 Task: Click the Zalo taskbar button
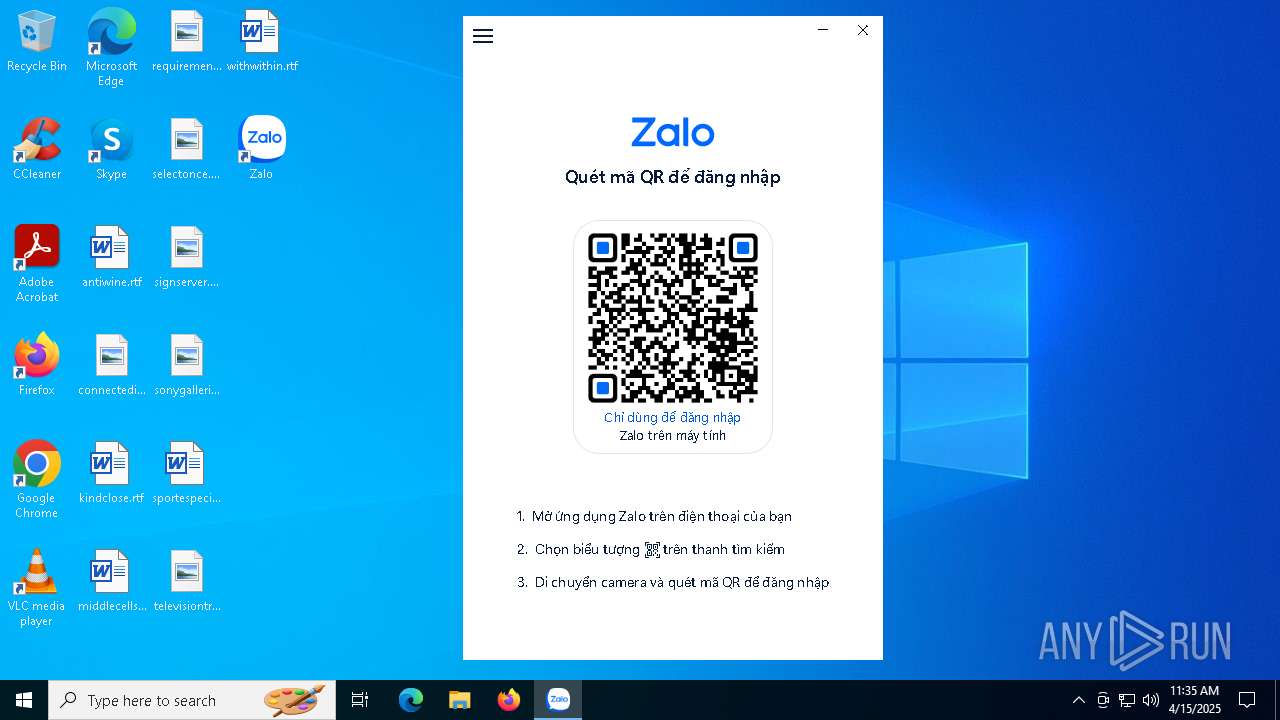tap(558, 700)
